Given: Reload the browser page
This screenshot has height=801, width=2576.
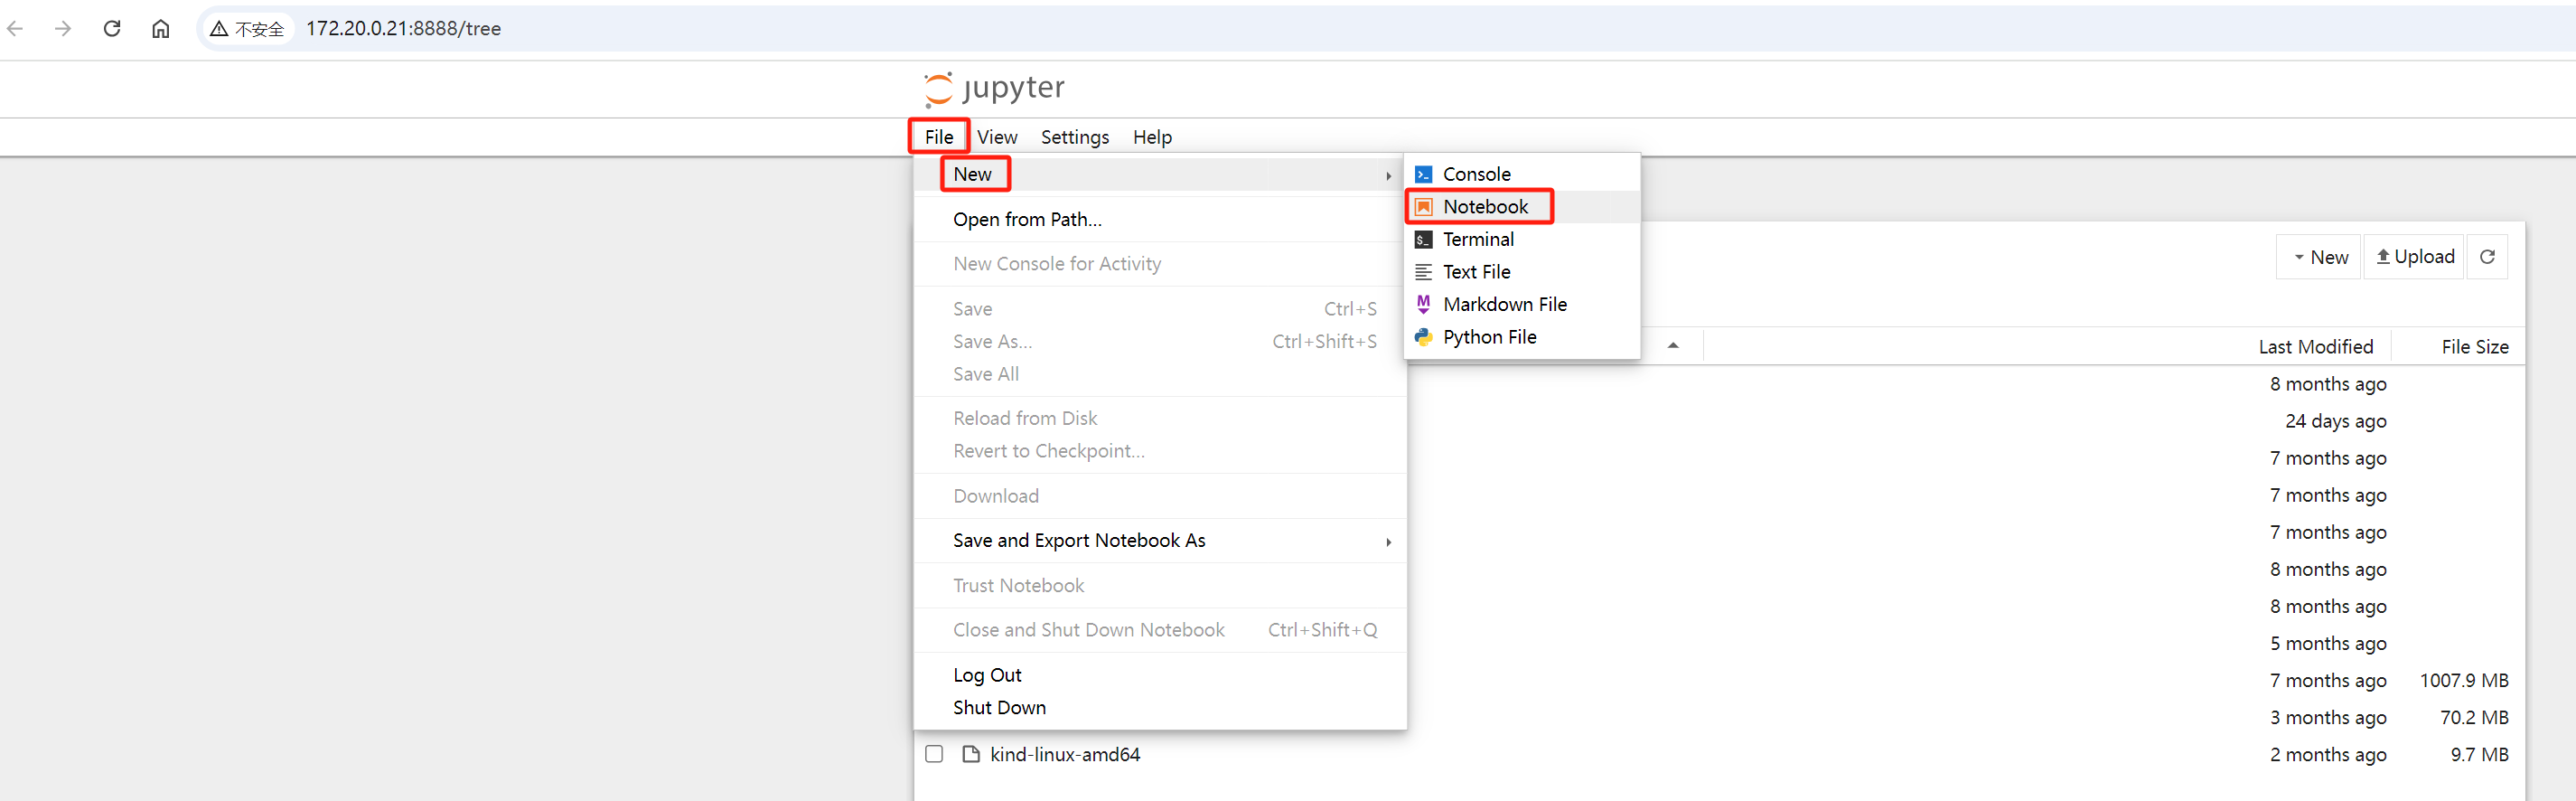Looking at the screenshot, I should [x=112, y=28].
